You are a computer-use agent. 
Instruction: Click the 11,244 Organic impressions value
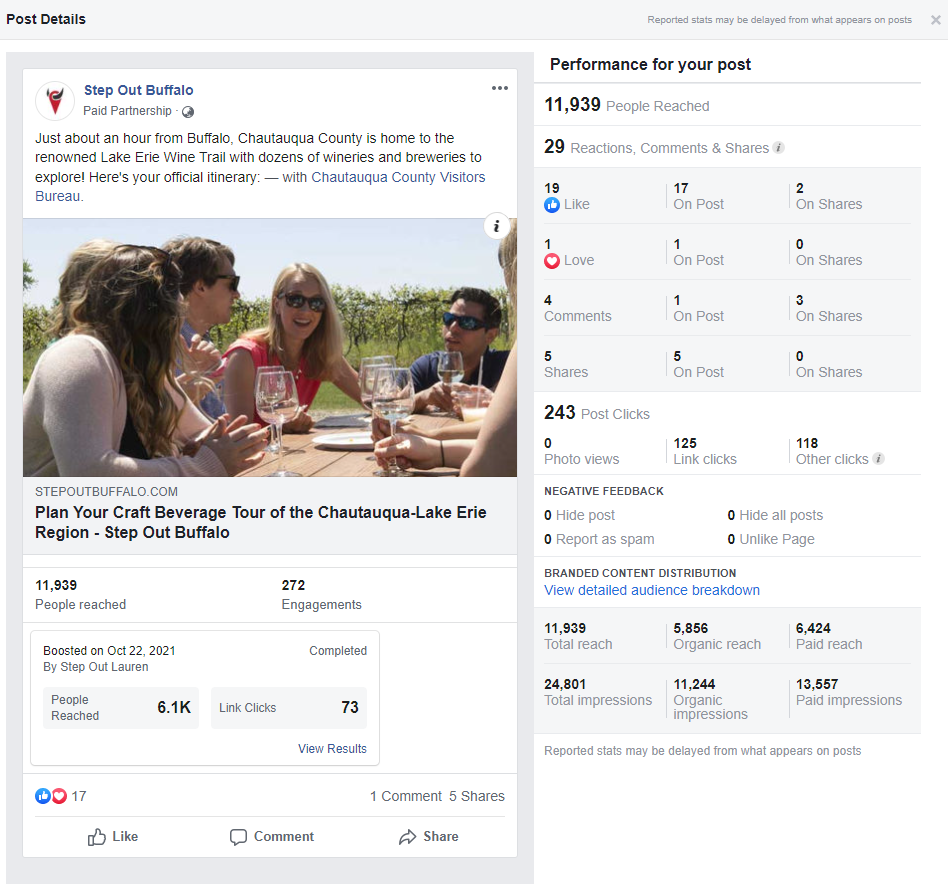[x=694, y=684]
